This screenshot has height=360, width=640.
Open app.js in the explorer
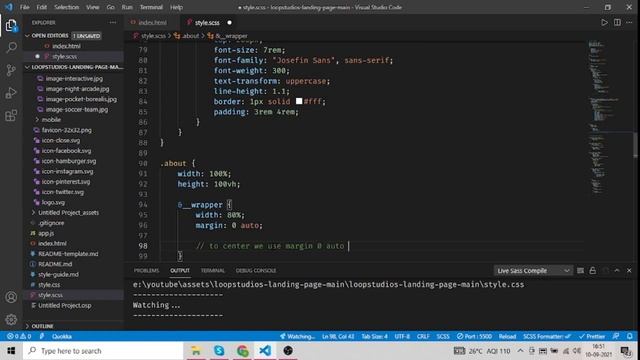click(x=46, y=233)
